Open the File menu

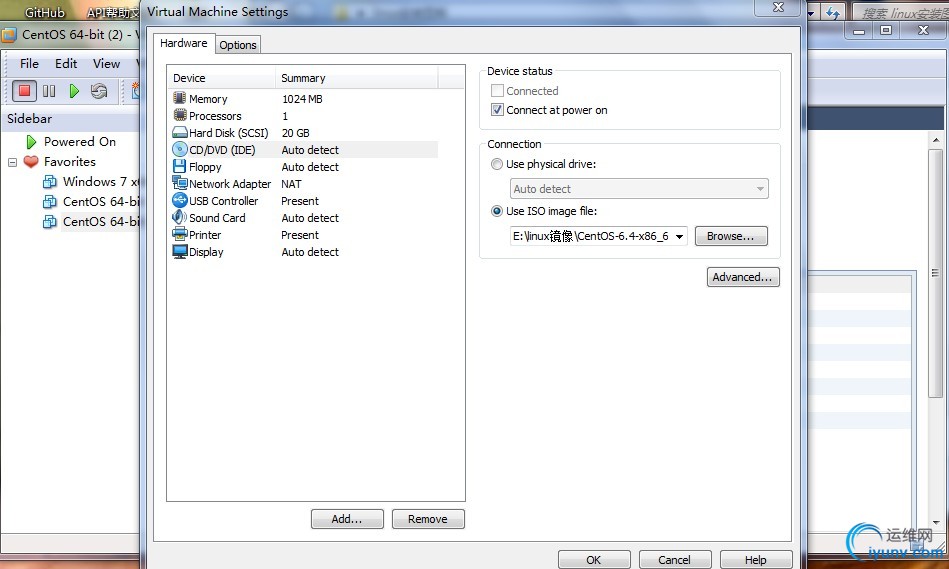pyautogui.click(x=29, y=64)
